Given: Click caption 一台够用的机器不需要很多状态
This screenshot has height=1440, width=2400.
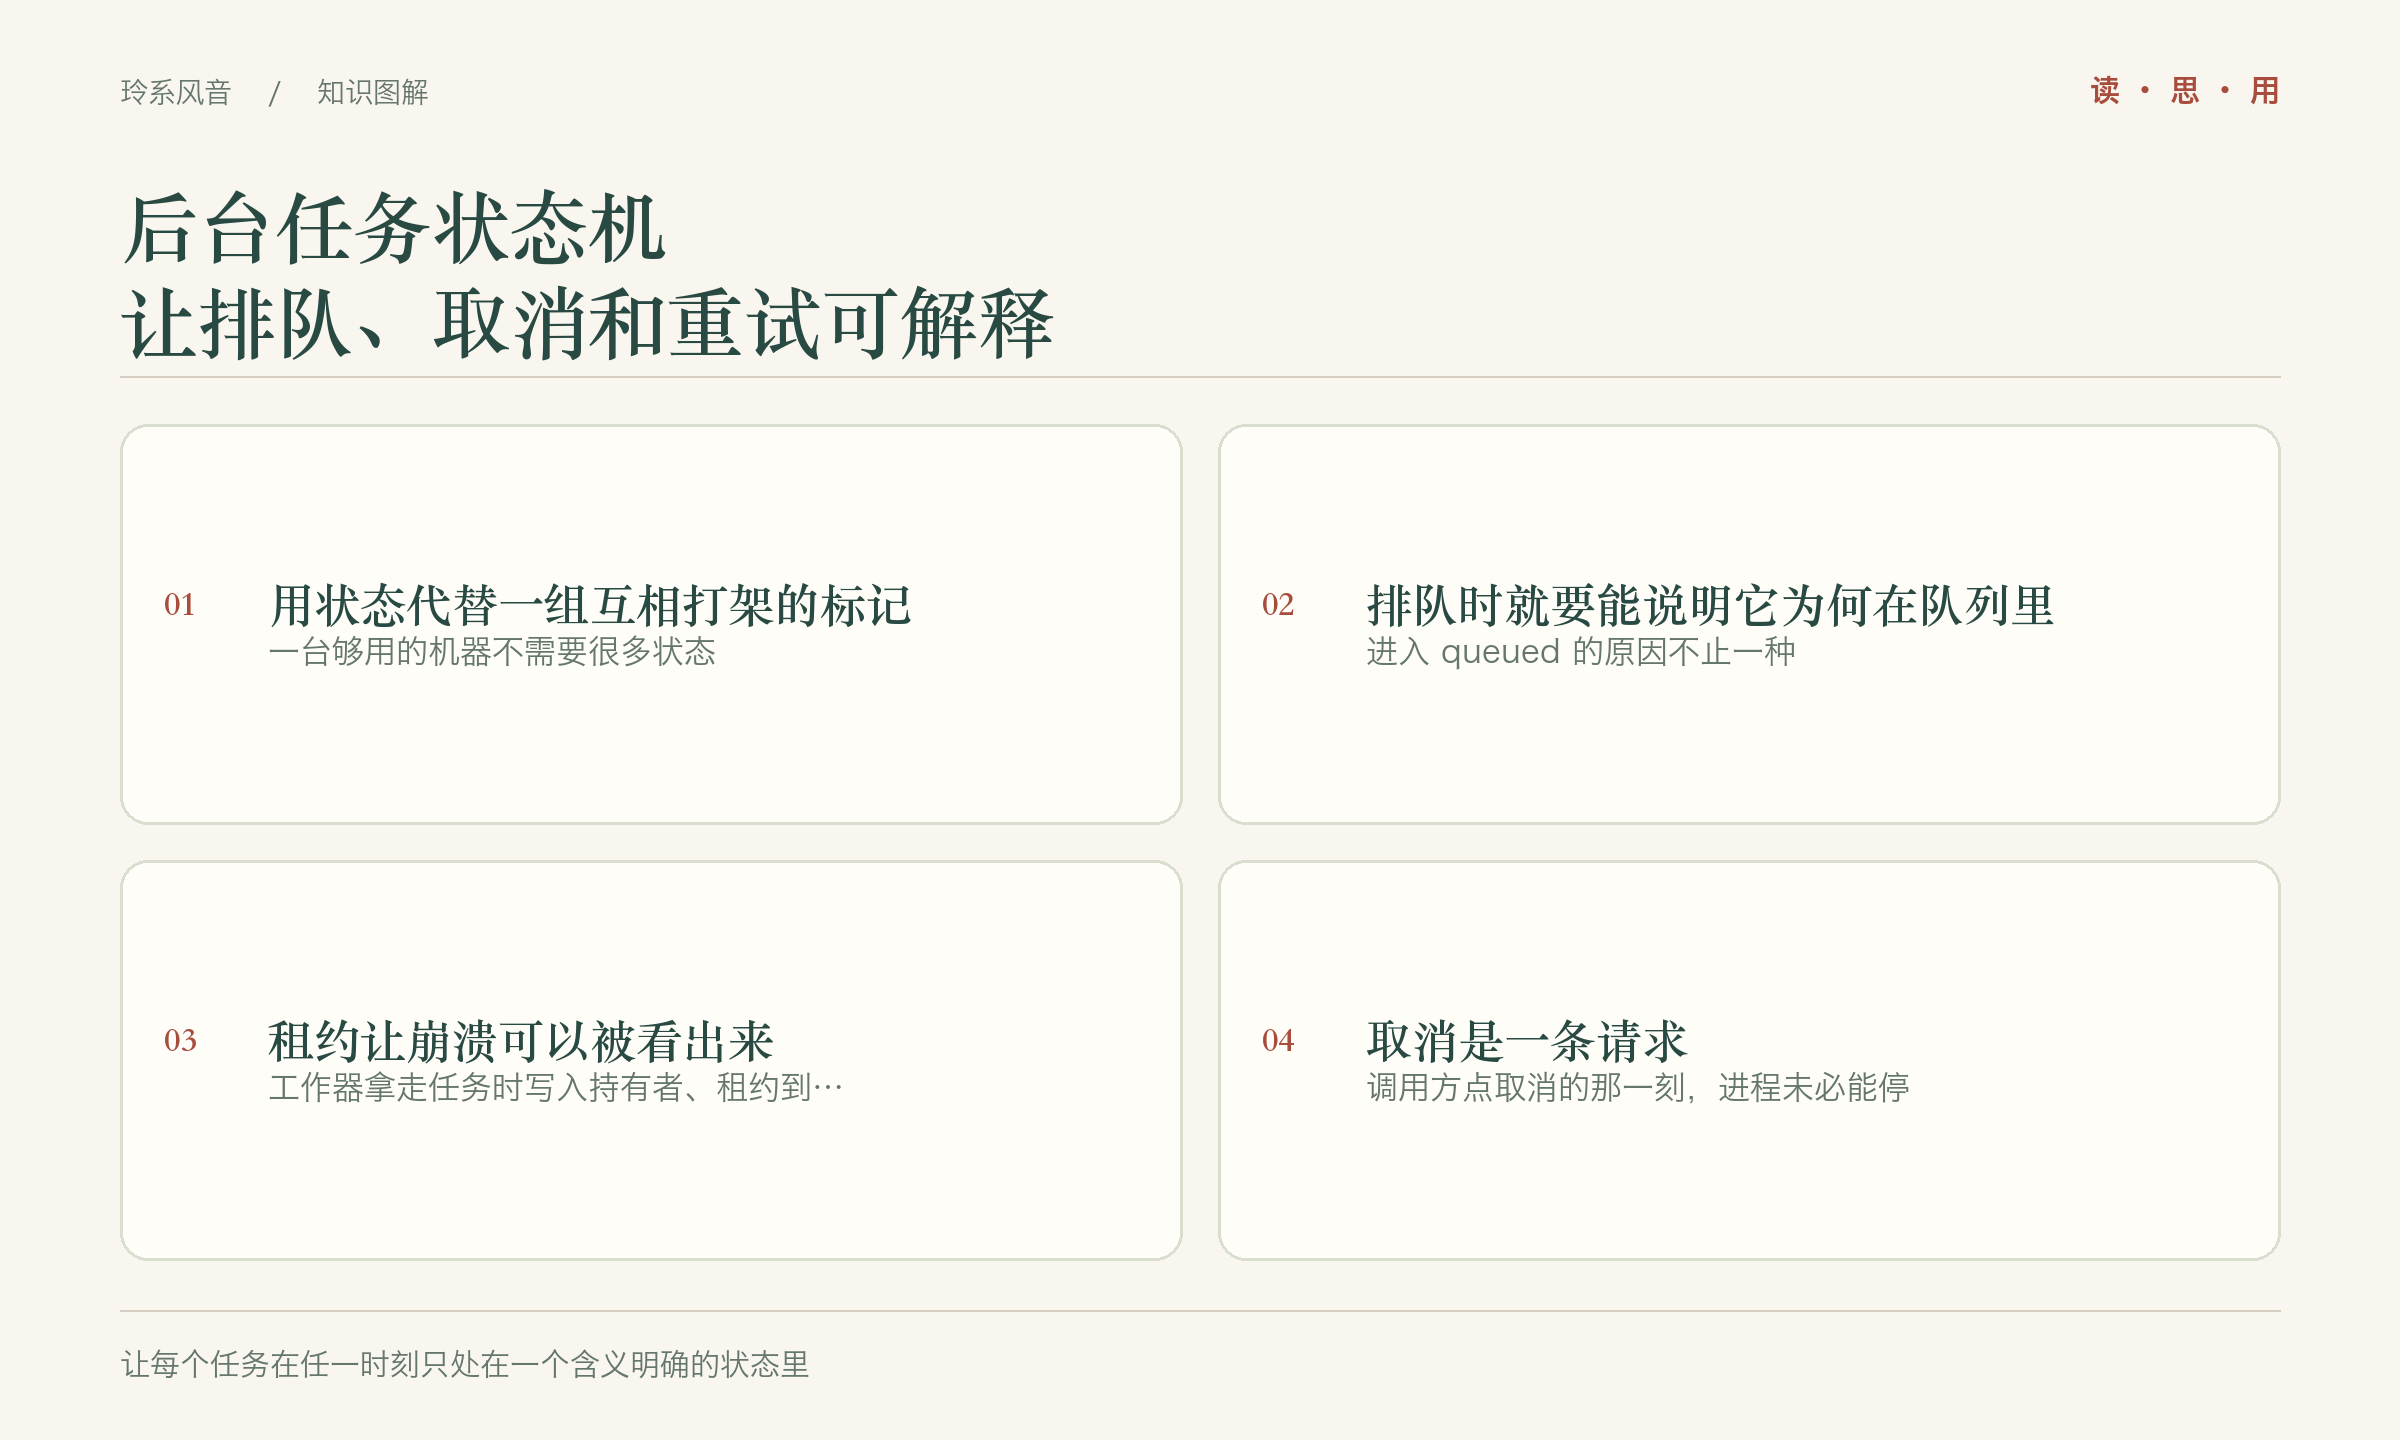Looking at the screenshot, I should coord(492,652).
